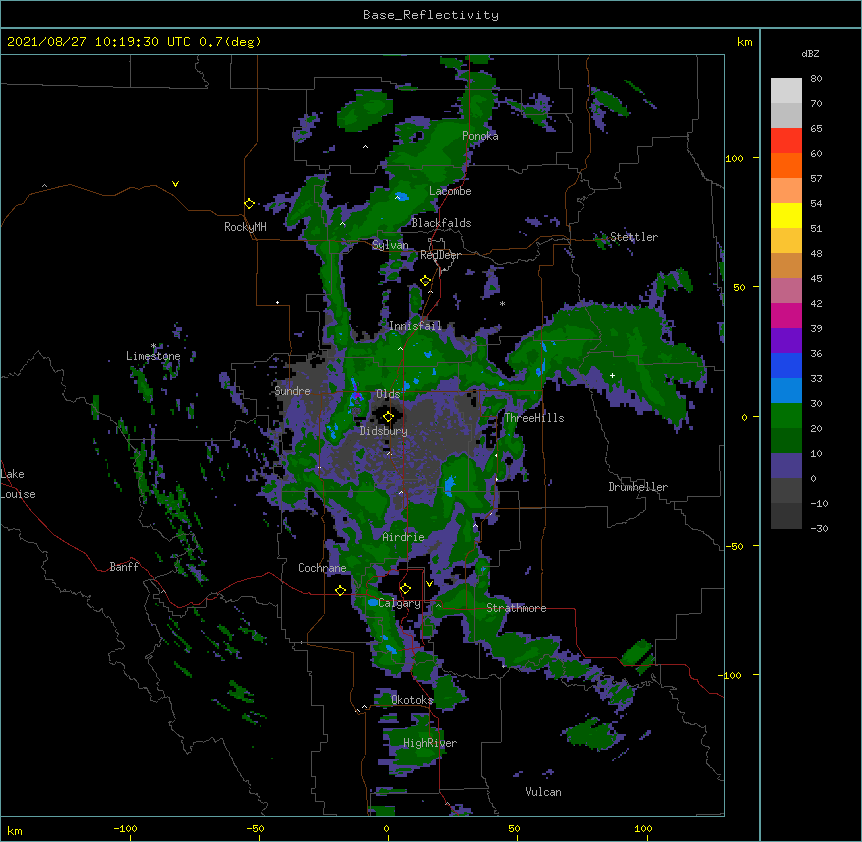This screenshot has height=842, width=862.
Task: Click the Didsbury town label
Action: click(384, 431)
